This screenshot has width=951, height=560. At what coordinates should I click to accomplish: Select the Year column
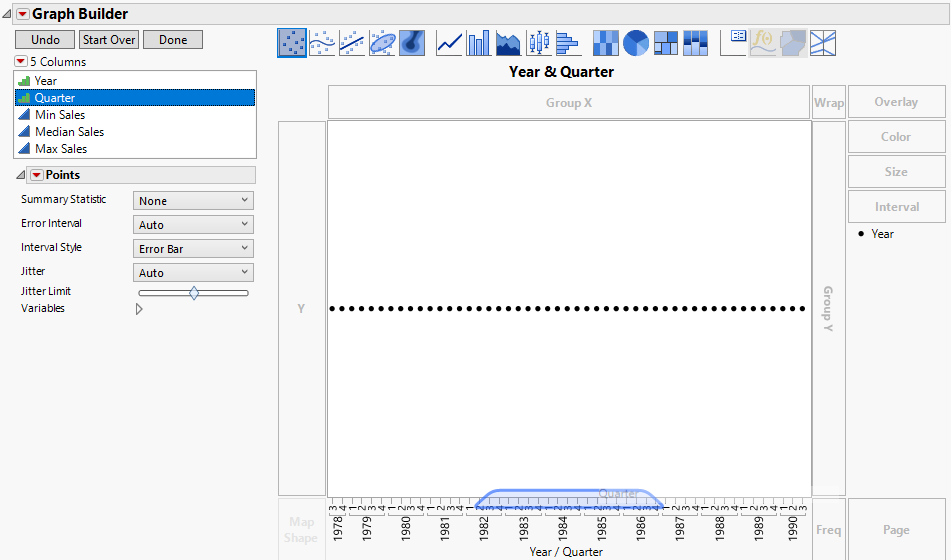[135, 81]
